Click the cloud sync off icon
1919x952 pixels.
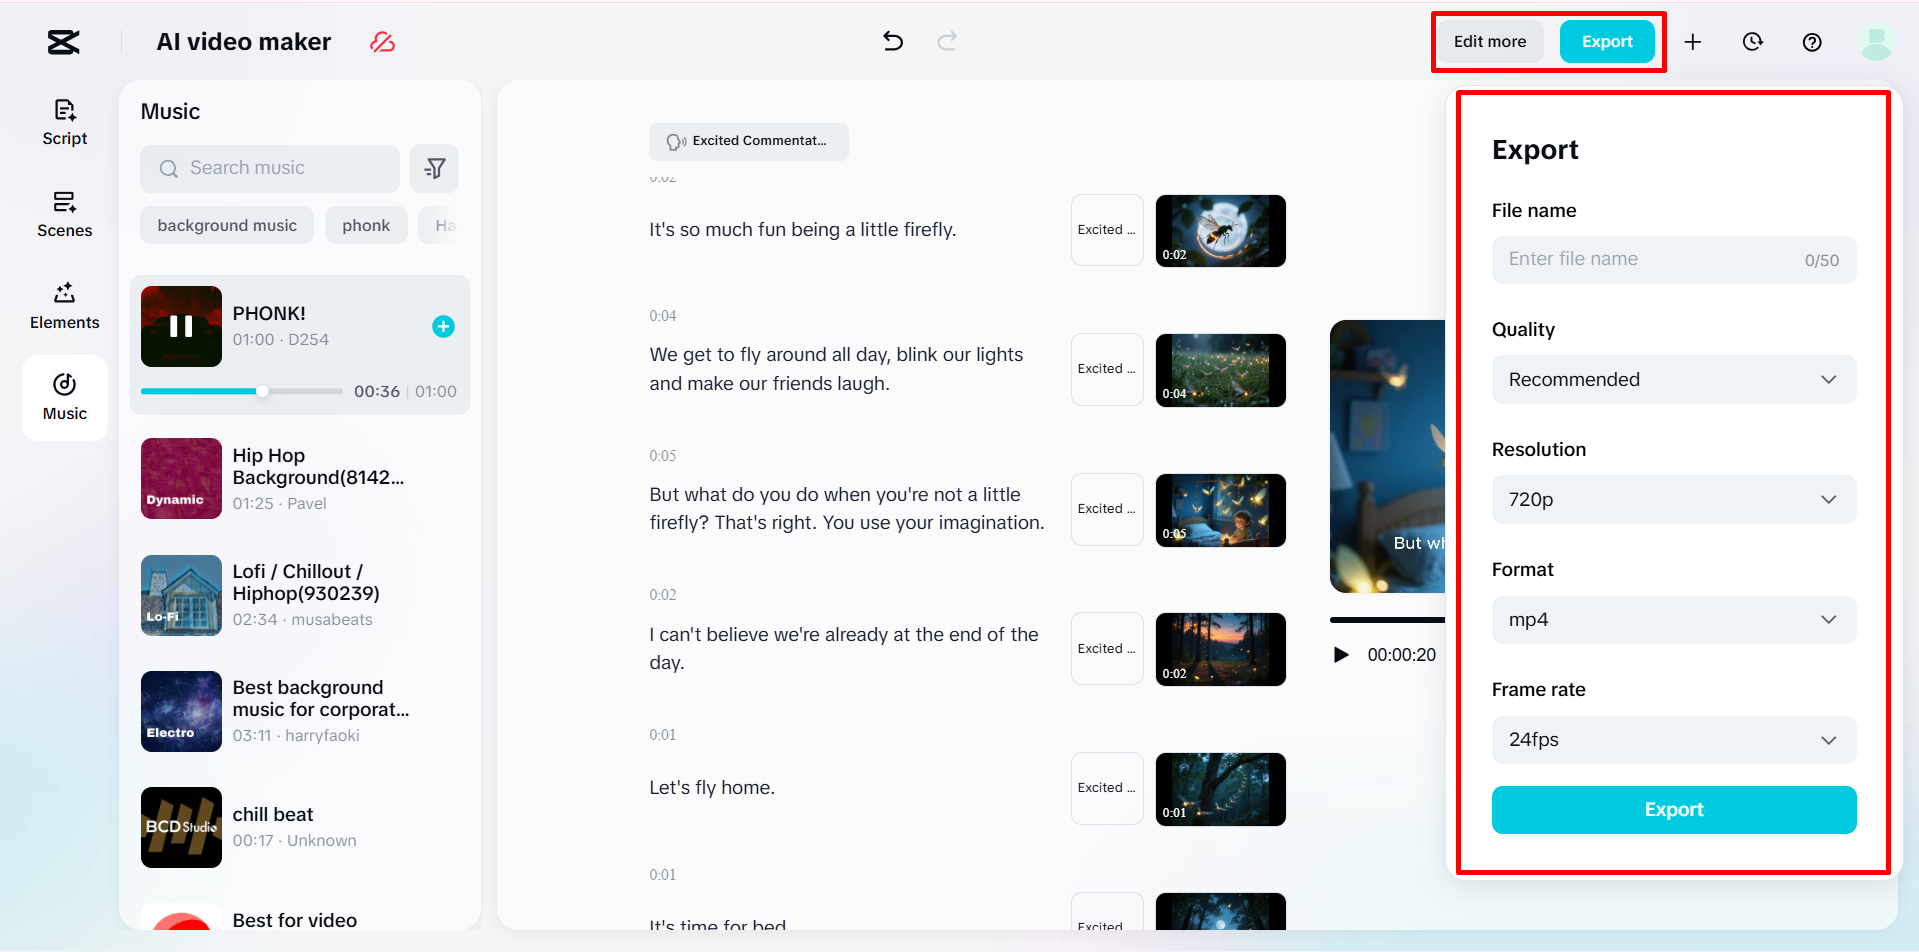pyautogui.click(x=382, y=42)
